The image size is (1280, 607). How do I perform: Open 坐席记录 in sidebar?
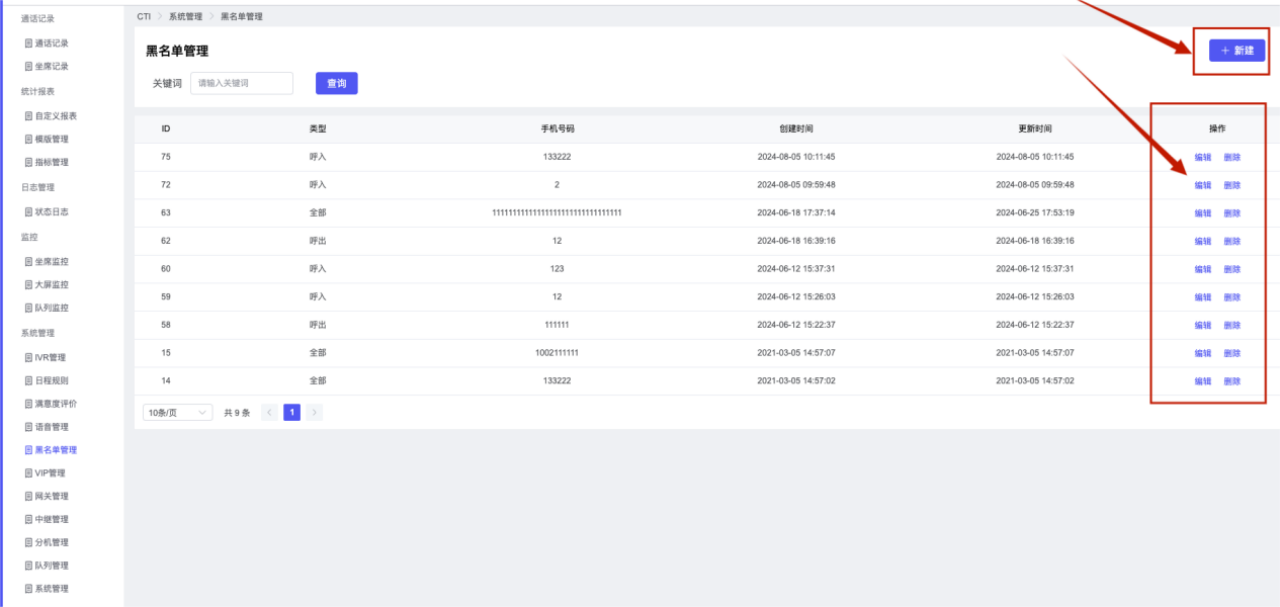[x=46, y=66]
